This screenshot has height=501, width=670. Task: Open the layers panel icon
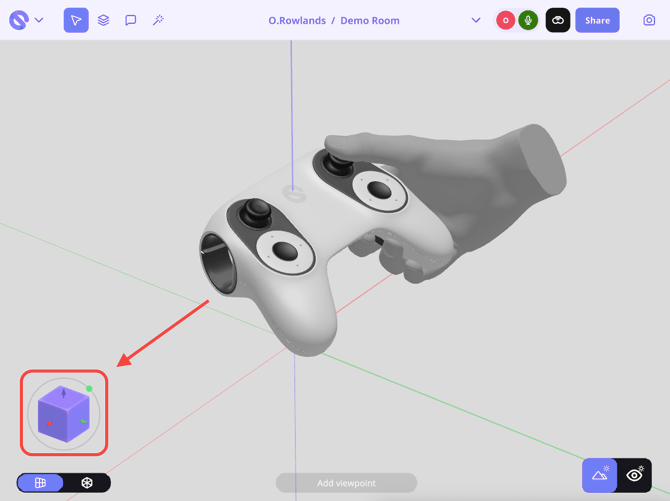point(103,20)
